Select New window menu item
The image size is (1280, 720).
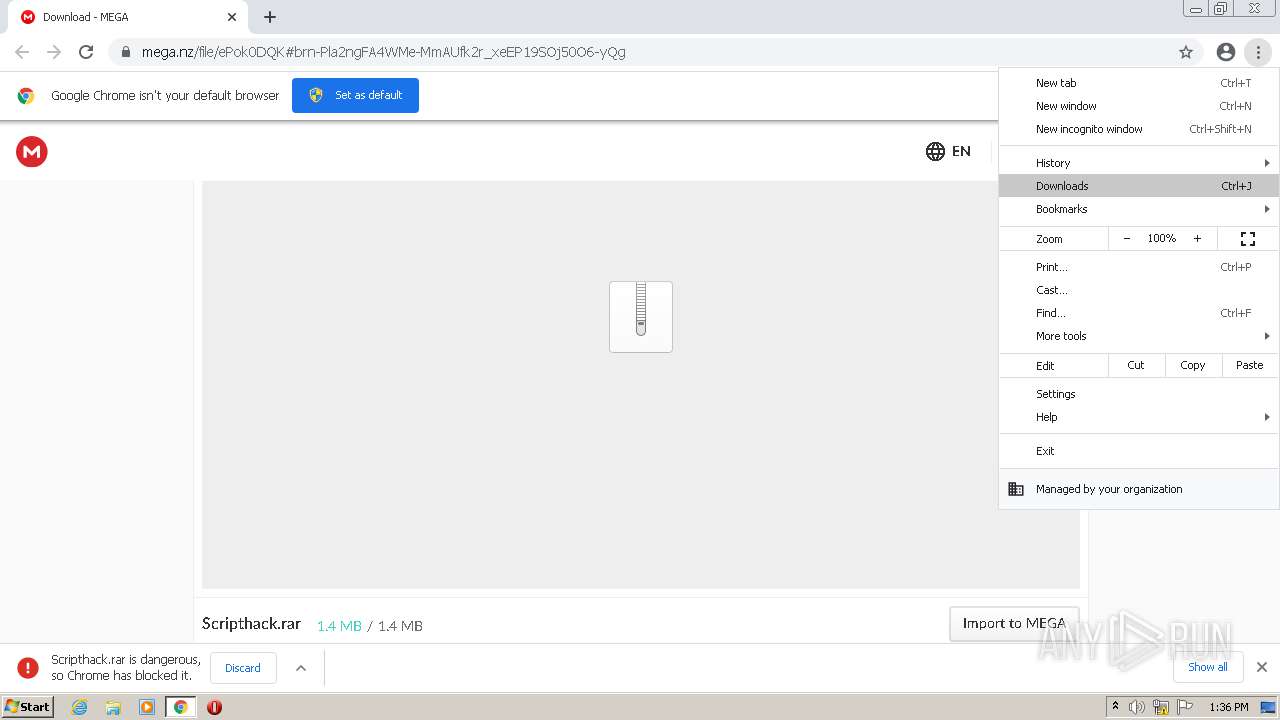1139,106
